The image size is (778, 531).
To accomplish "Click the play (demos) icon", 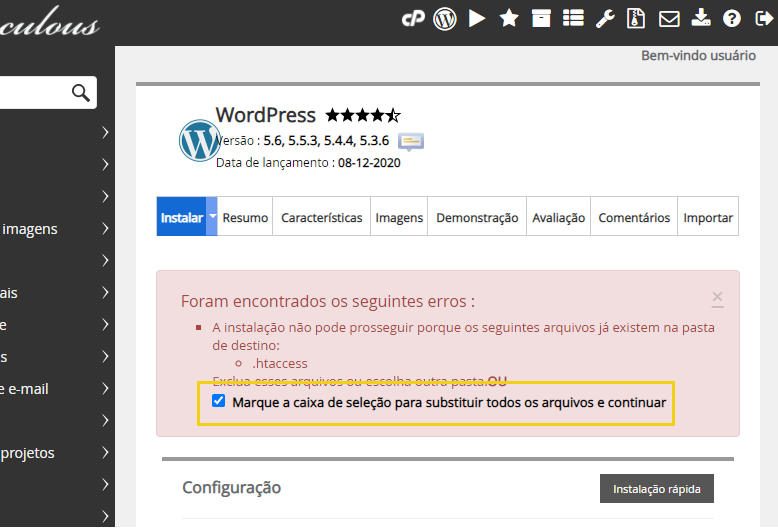I will pyautogui.click(x=477, y=19).
